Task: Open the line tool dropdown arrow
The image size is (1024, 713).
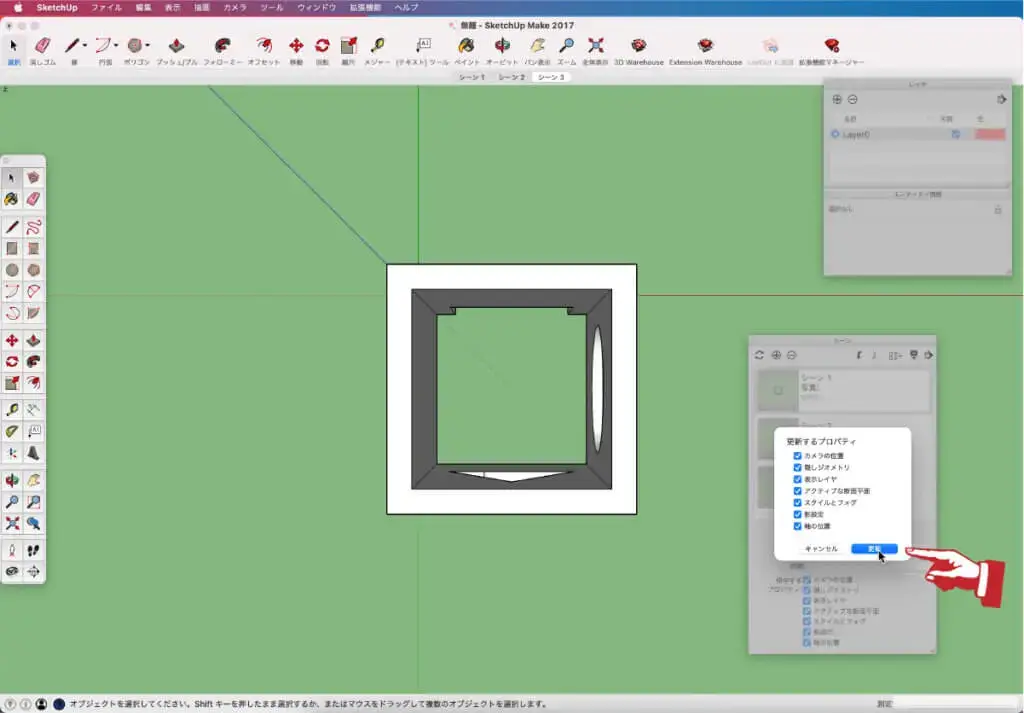Action: click(x=85, y=46)
